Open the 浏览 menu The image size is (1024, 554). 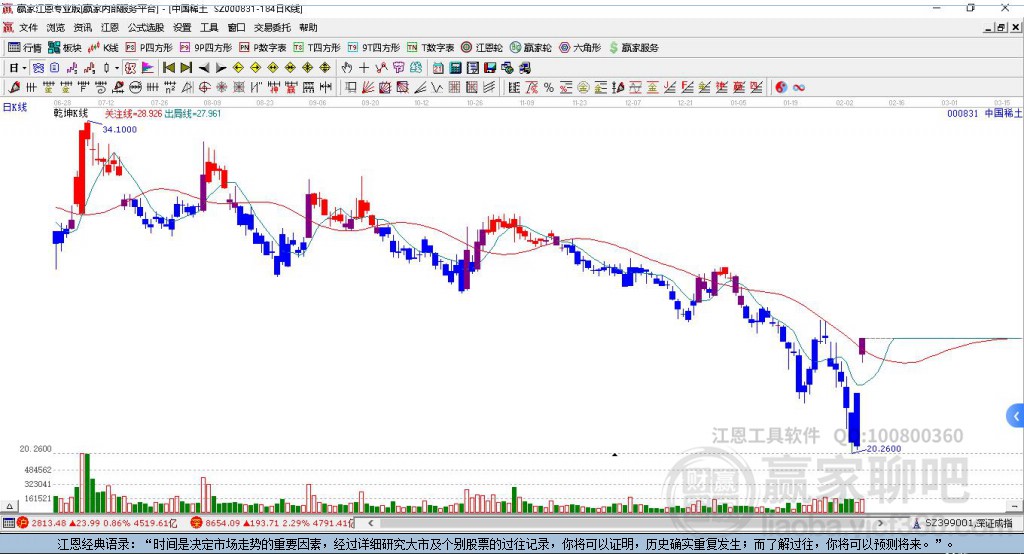click(x=56, y=27)
